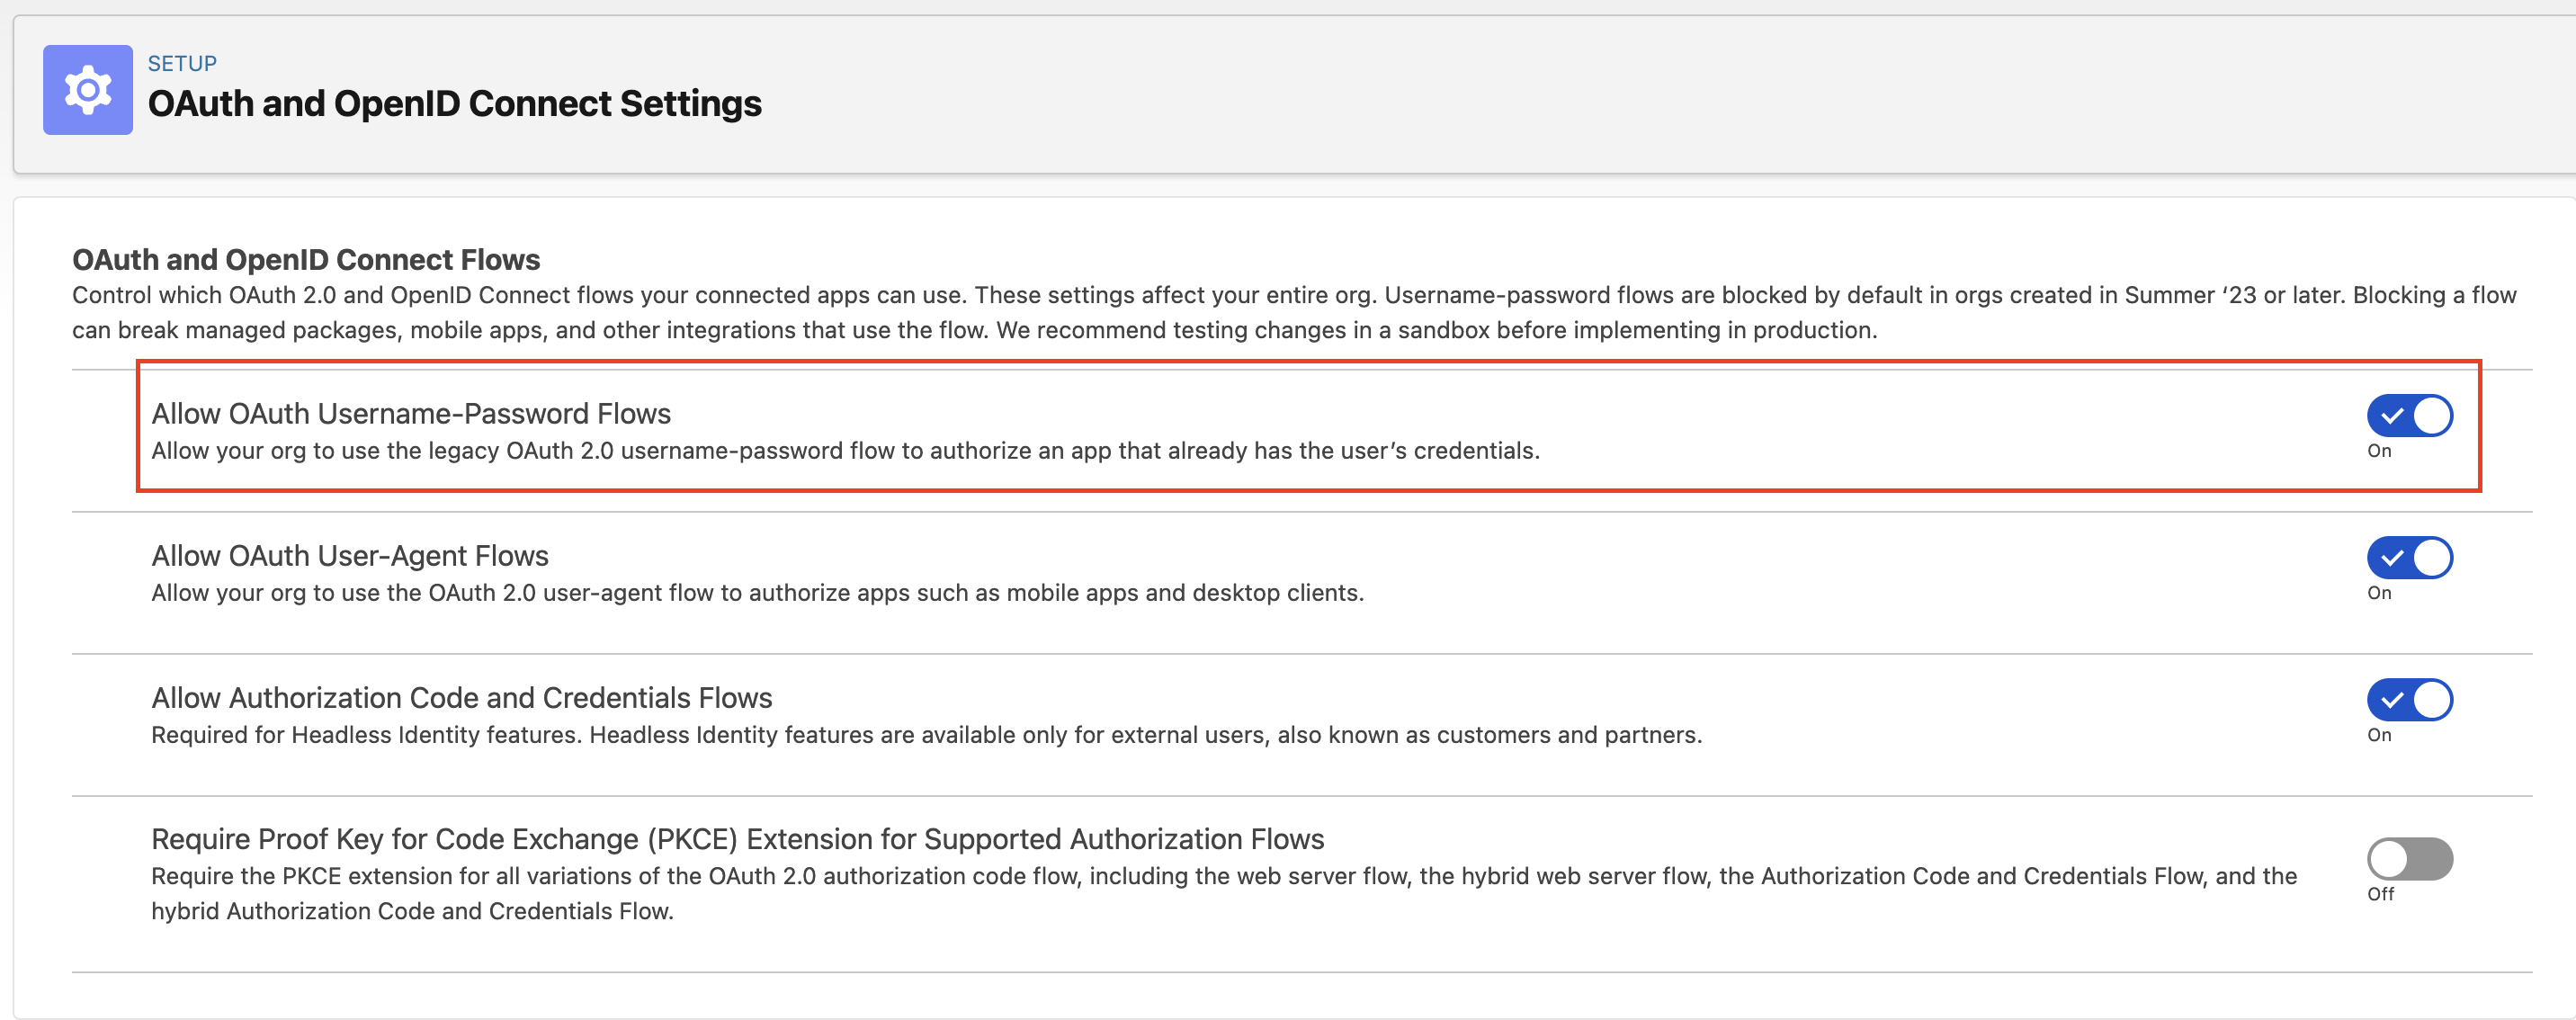Click the Headless Identity features description text

coord(926,735)
